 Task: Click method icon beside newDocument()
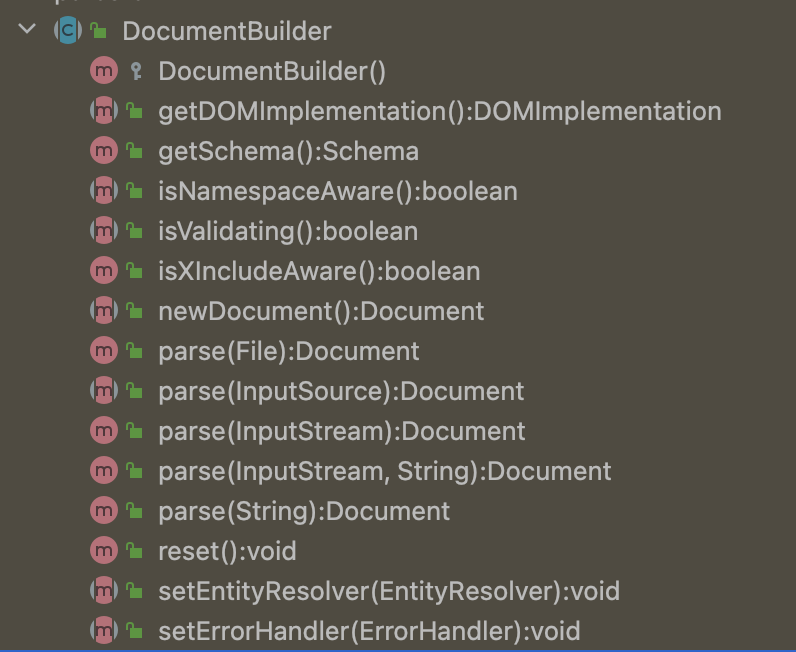point(104,310)
